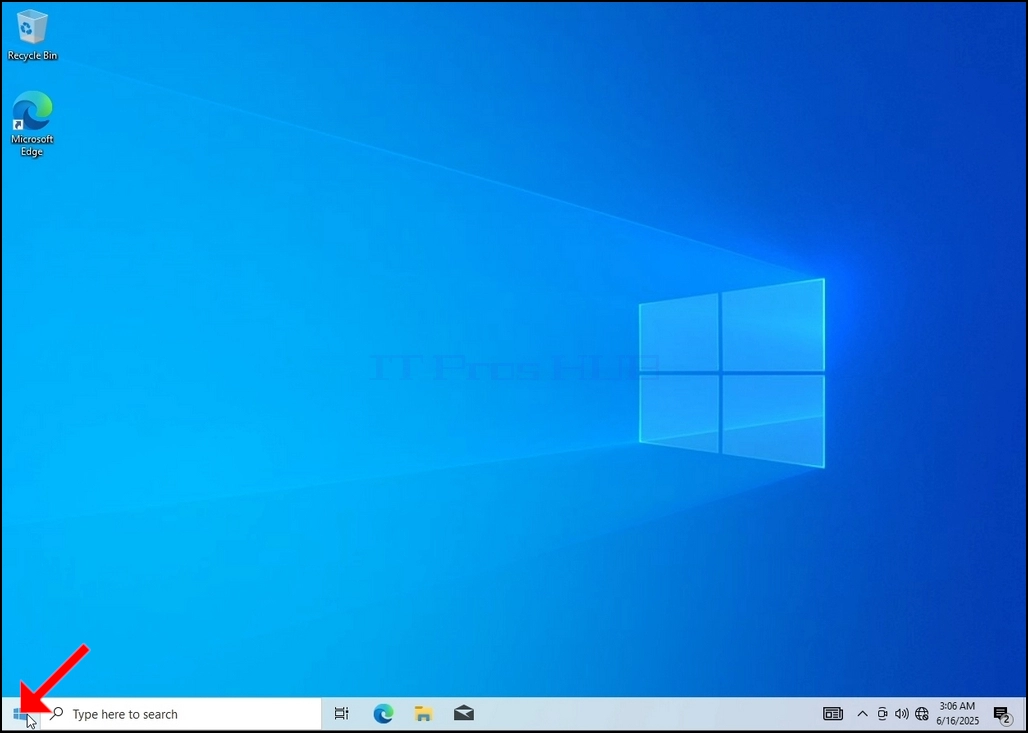Open the News and interests widget
This screenshot has height=733, width=1028.
pyautogui.click(x=833, y=713)
